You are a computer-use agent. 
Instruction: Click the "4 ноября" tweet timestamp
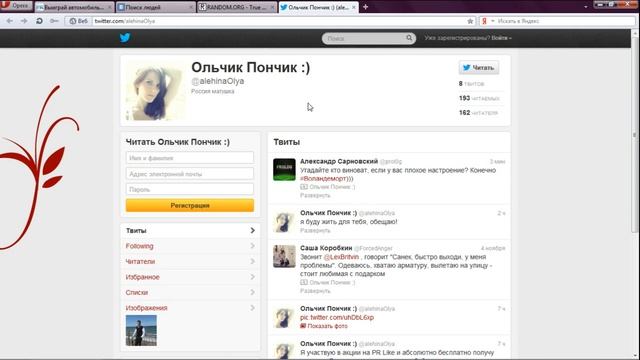point(493,248)
